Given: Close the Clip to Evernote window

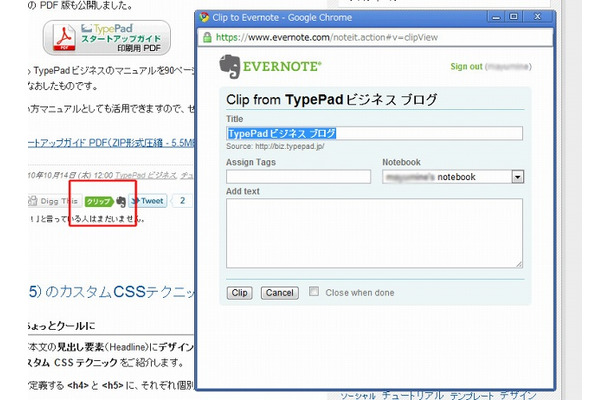Looking at the screenshot, I should click(x=537, y=17).
